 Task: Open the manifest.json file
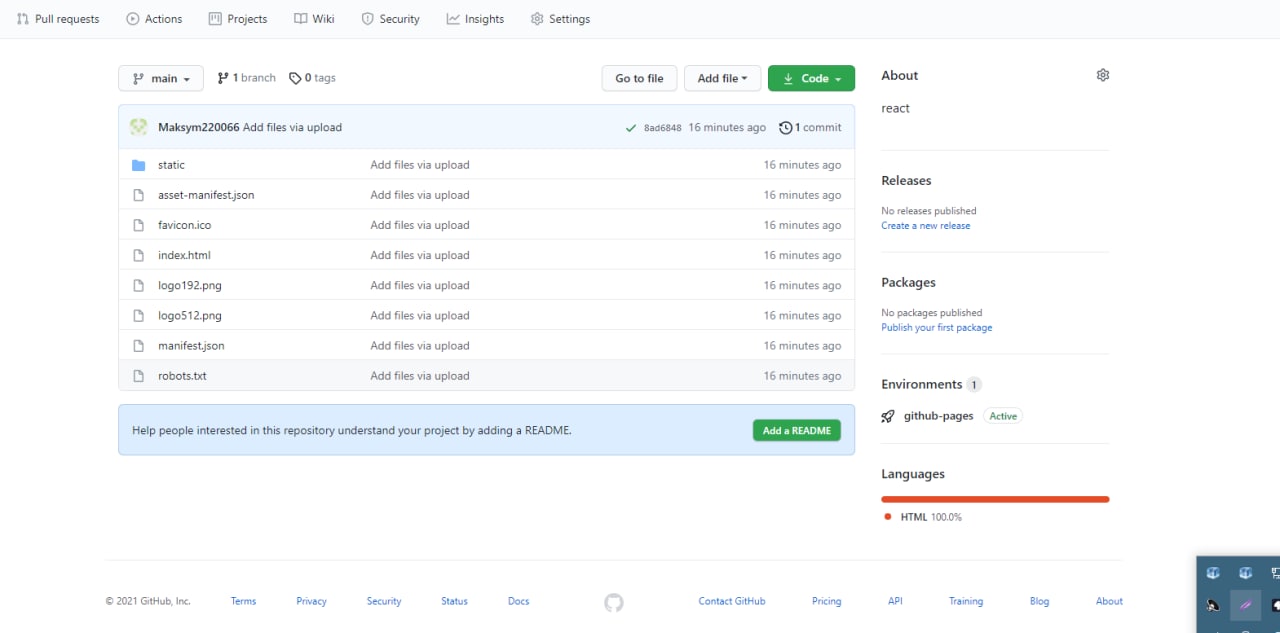coord(191,345)
